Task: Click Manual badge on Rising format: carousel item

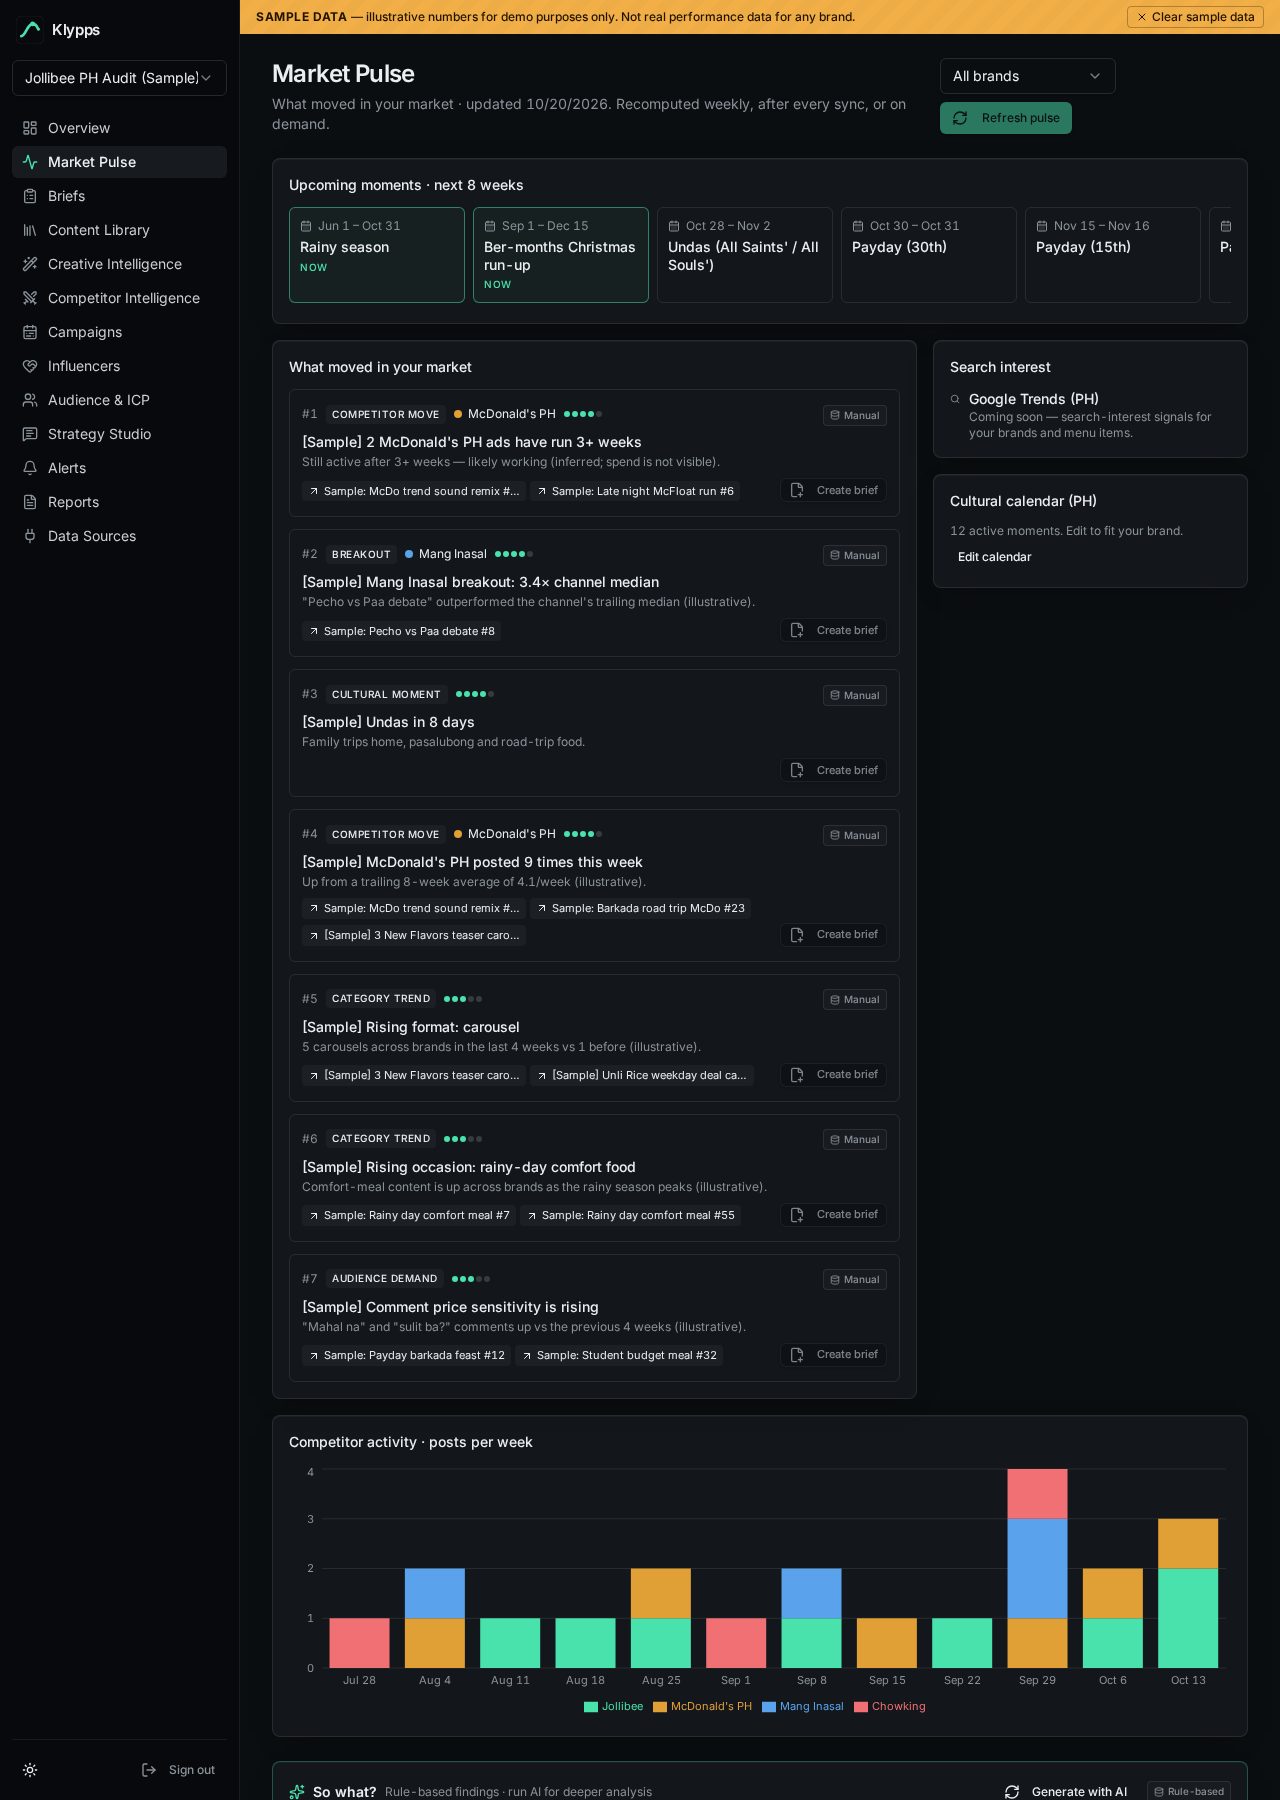Action: (855, 1000)
